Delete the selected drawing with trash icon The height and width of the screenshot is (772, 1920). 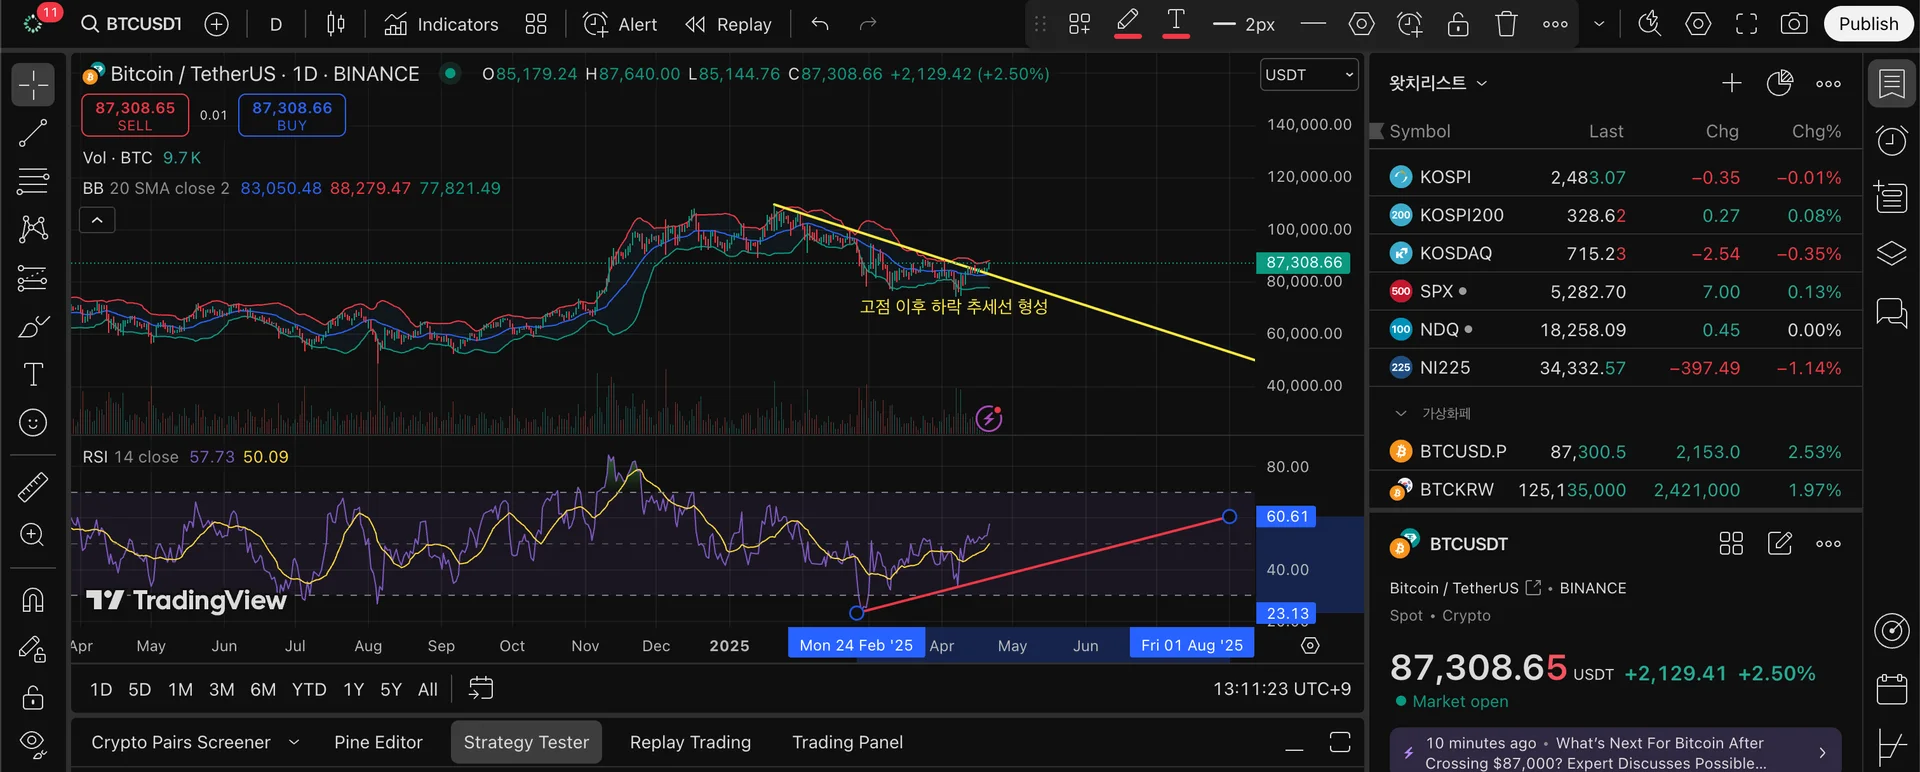pos(1506,24)
